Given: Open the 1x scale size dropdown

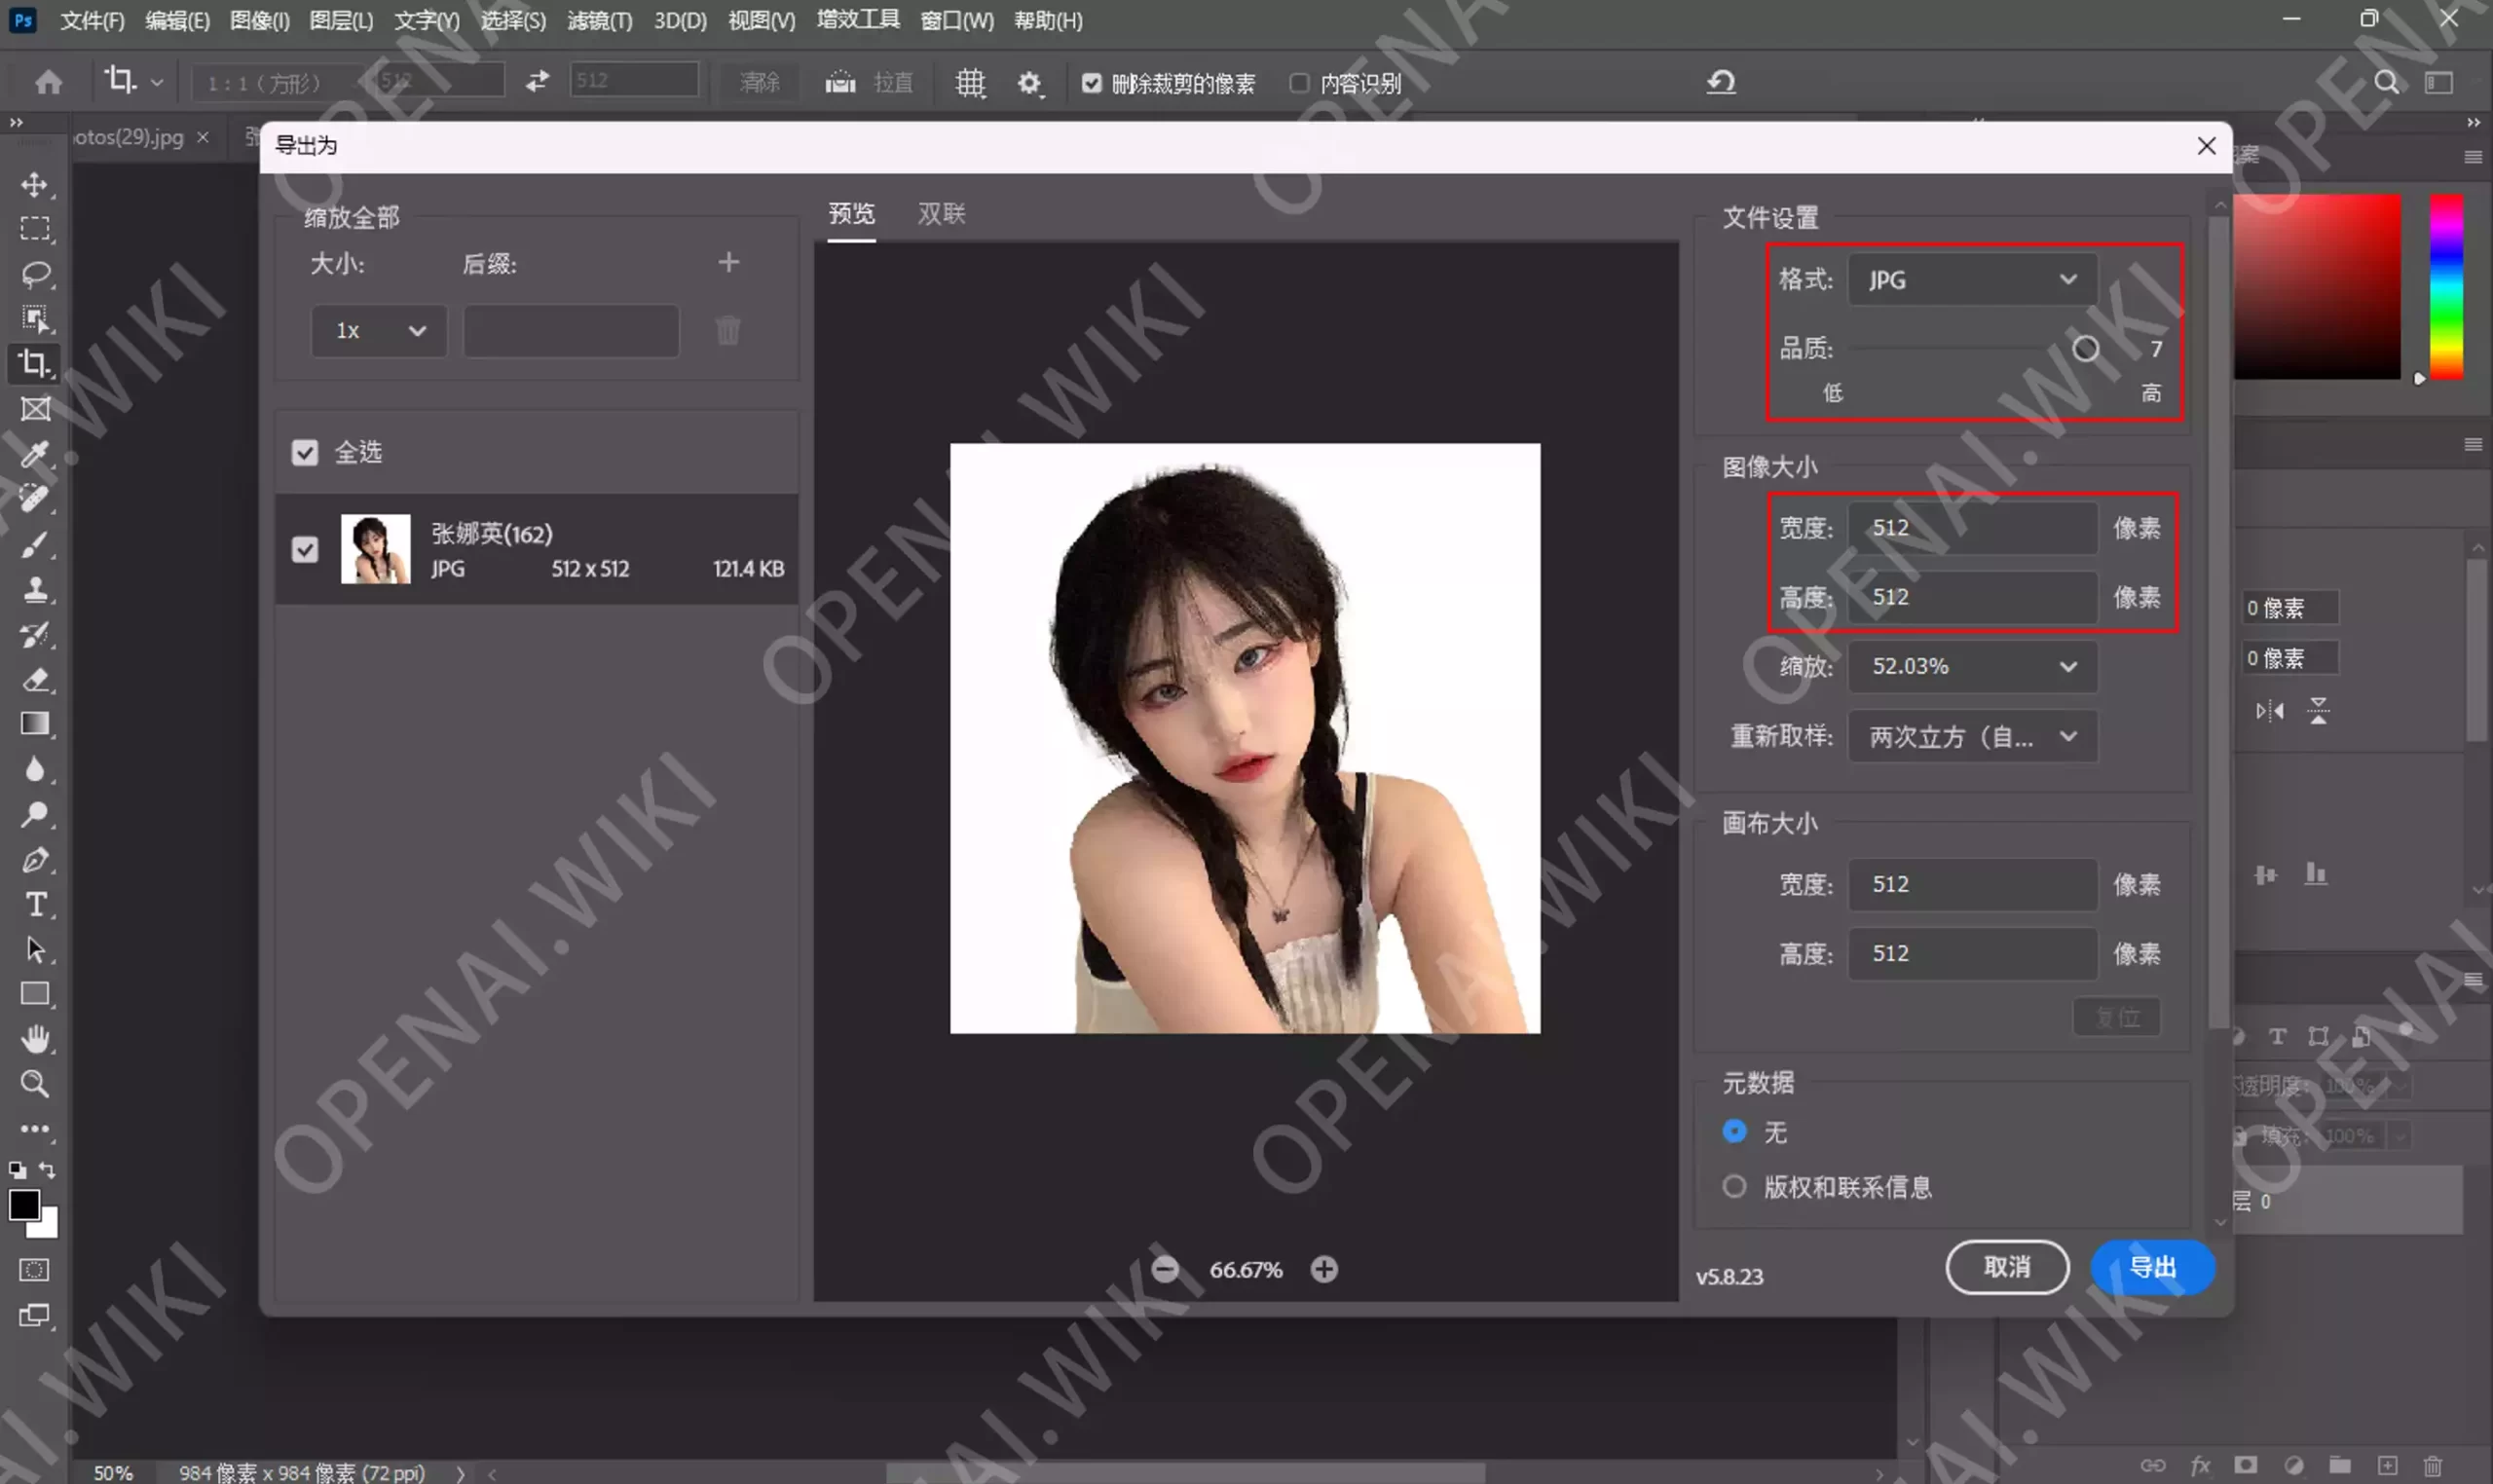Looking at the screenshot, I should pos(378,331).
